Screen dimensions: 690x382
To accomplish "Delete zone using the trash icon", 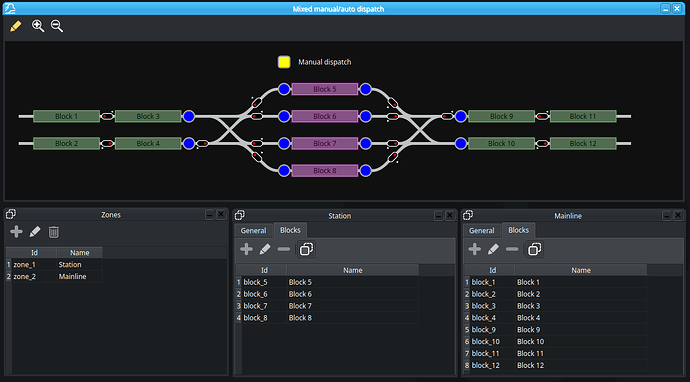I will click(x=54, y=232).
